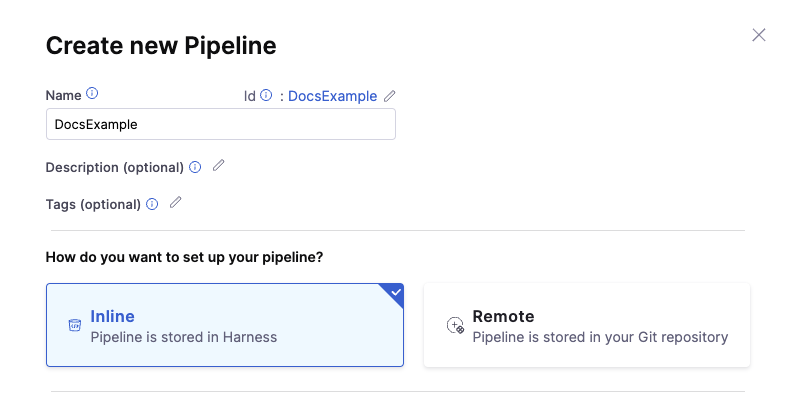Screen dimensions: 794x406
Task: Focus the Name field containing DocsExample
Action: coord(220,125)
